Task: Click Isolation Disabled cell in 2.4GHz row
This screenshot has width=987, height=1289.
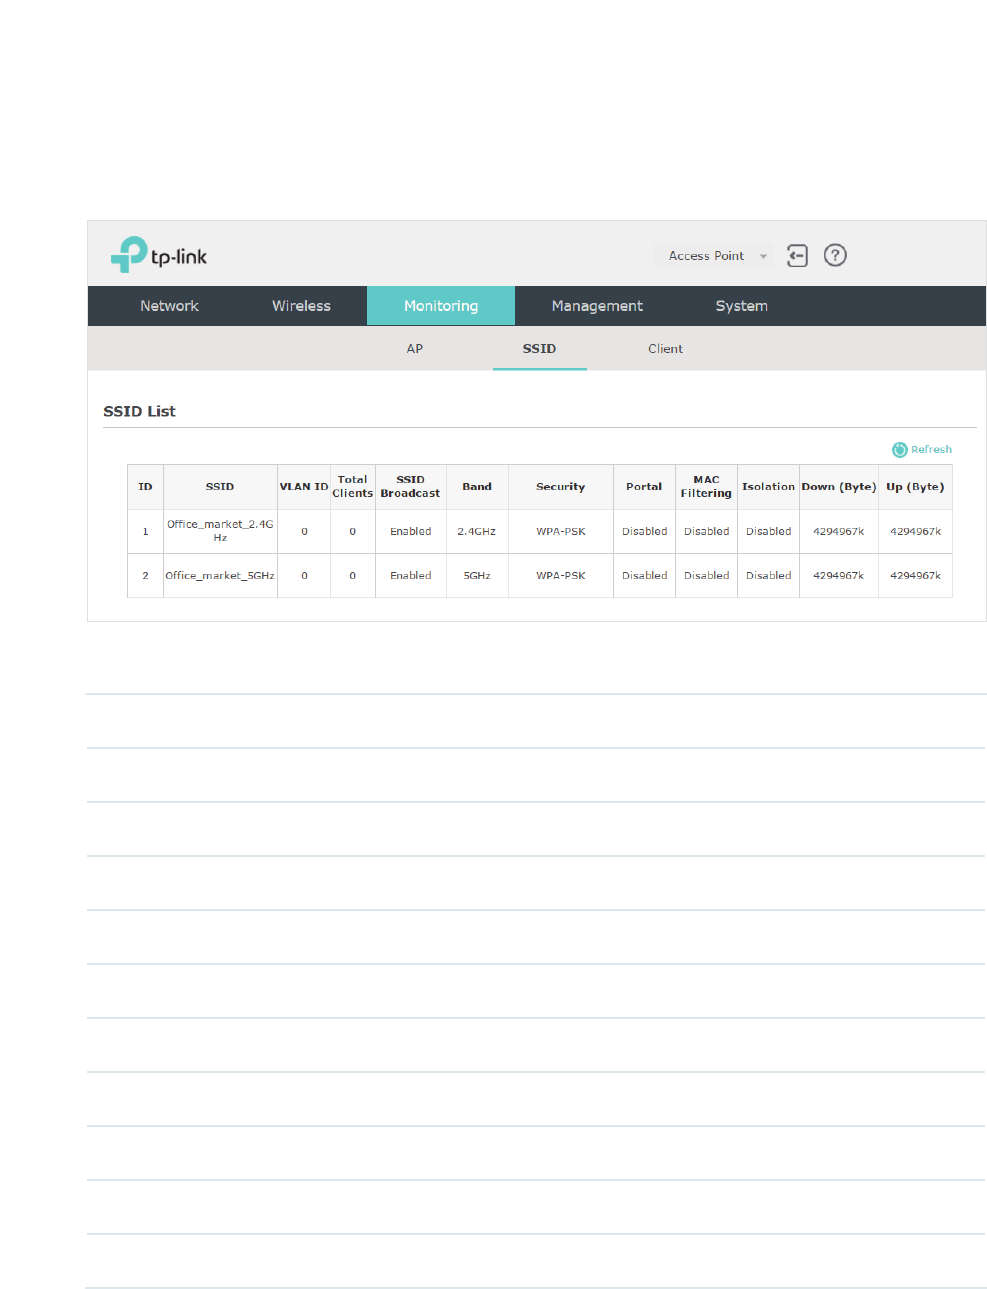Action: 768,532
